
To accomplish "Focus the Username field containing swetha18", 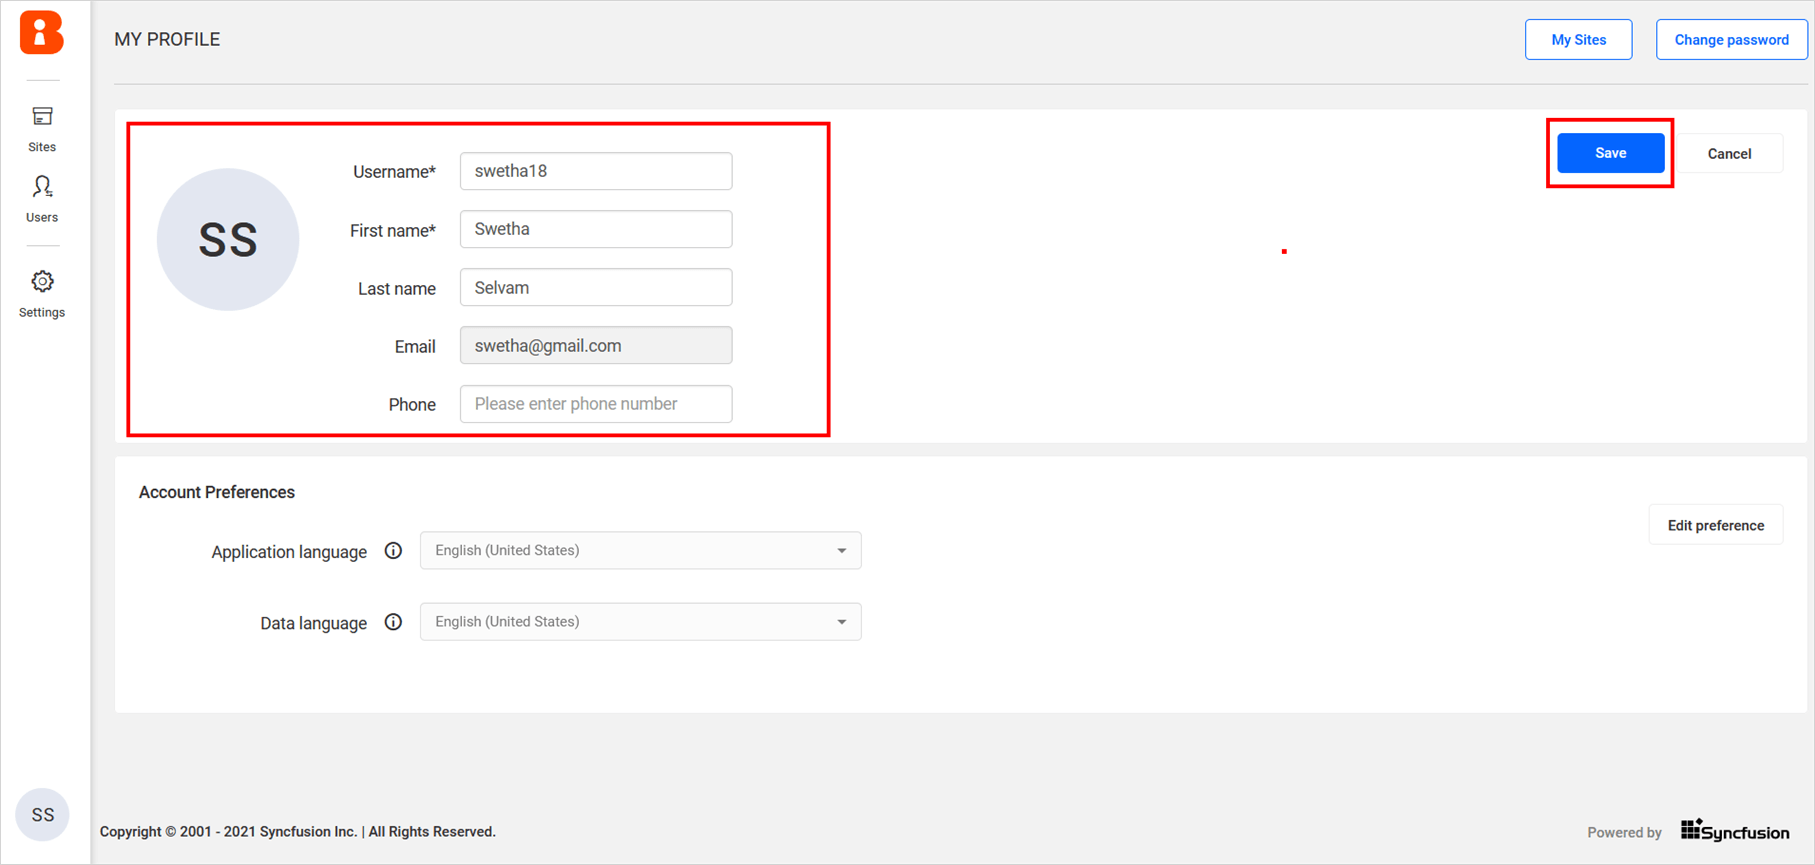I will pos(596,171).
